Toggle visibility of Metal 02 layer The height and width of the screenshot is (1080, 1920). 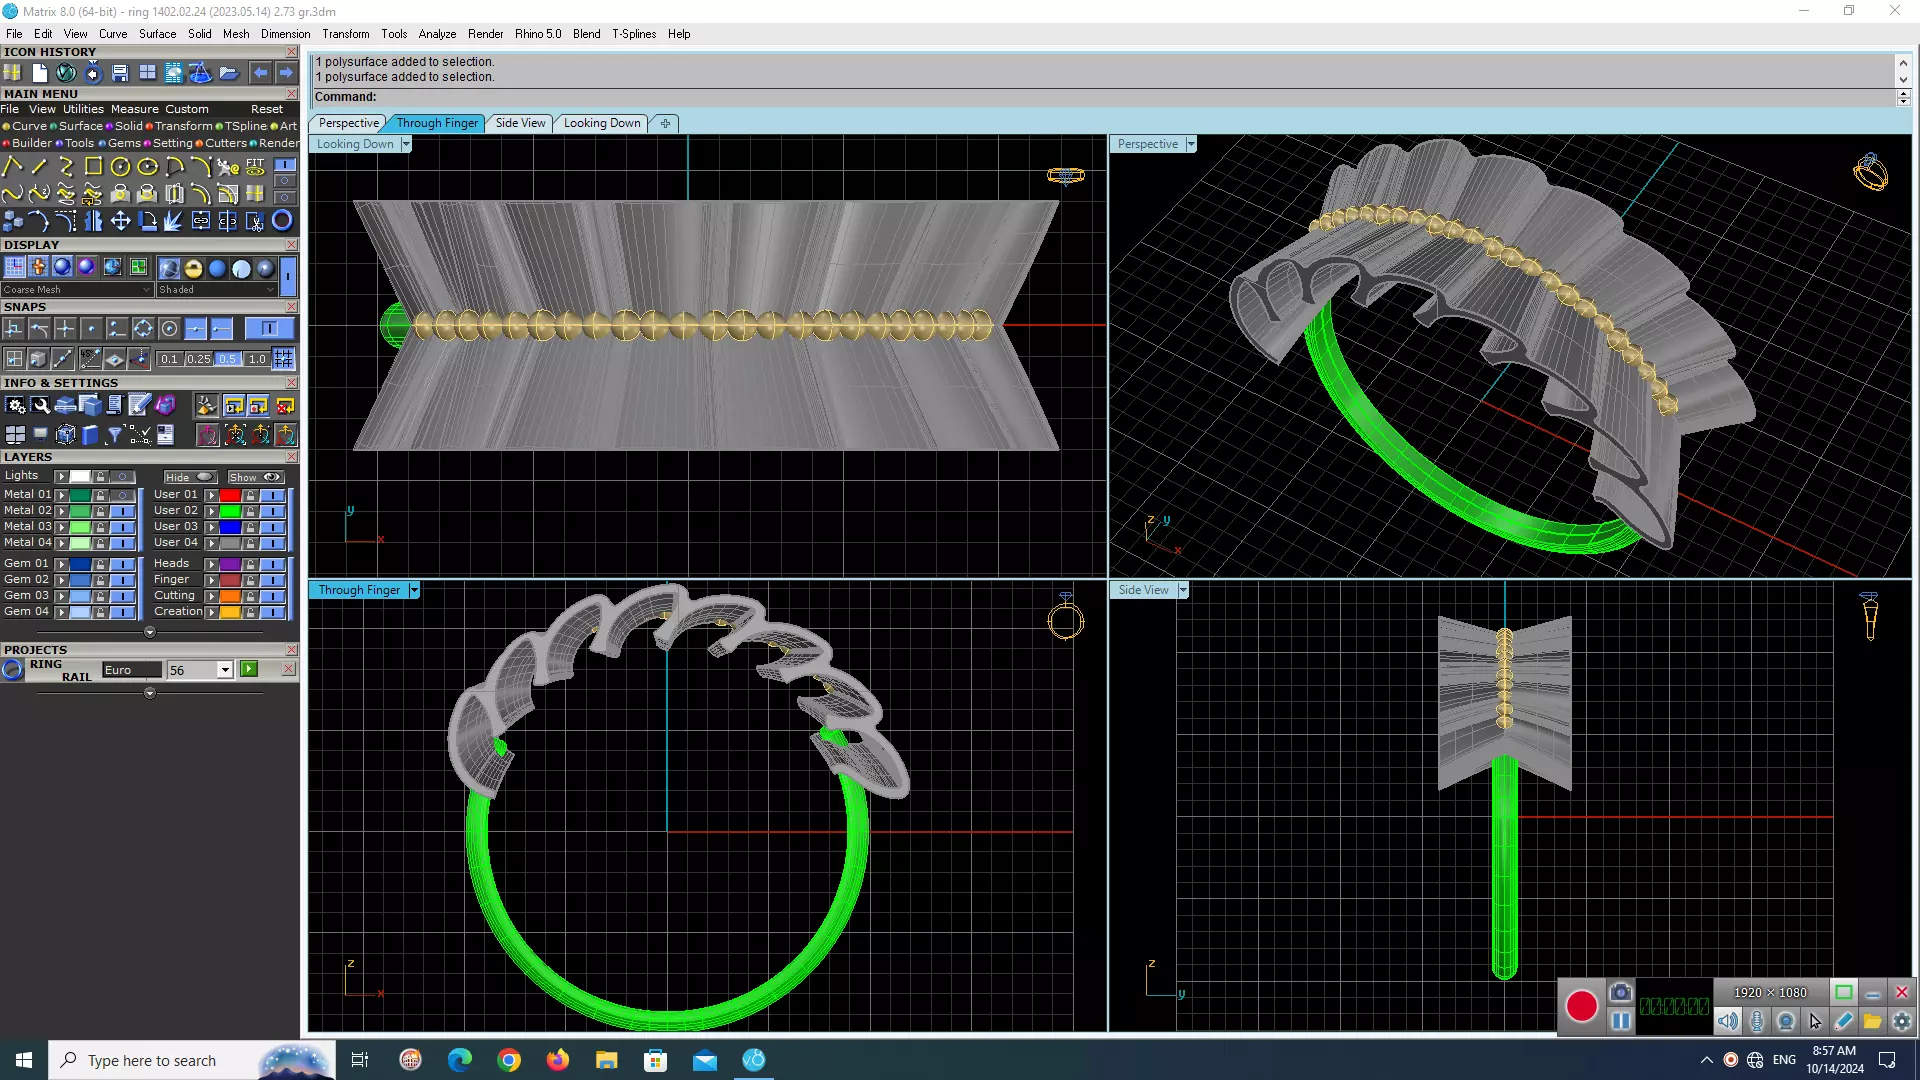point(122,511)
